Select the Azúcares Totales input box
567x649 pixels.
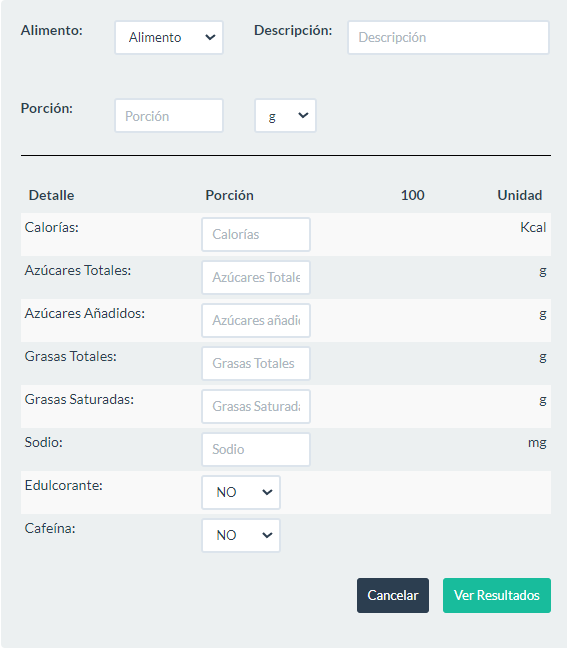coord(256,278)
